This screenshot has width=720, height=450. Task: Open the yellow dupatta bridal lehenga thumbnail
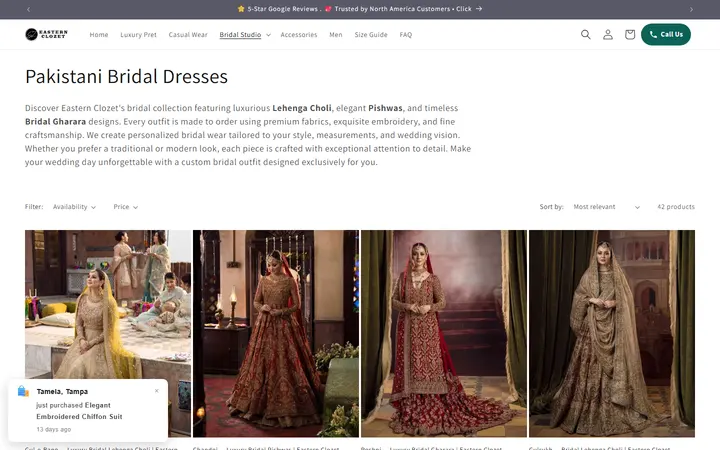[108, 333]
